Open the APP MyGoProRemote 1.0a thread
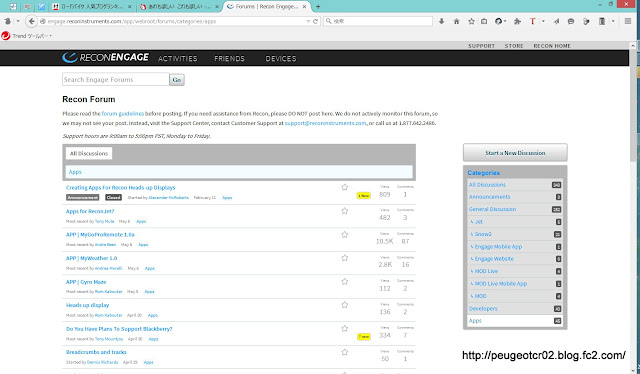 100,235
